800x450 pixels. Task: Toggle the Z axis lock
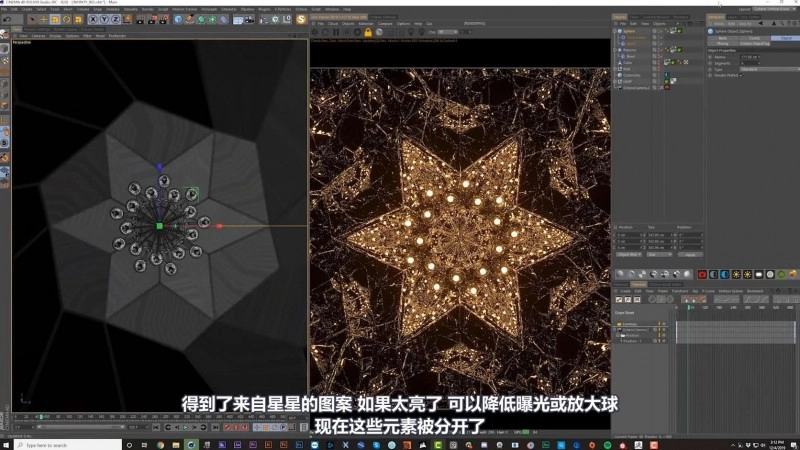[117, 19]
